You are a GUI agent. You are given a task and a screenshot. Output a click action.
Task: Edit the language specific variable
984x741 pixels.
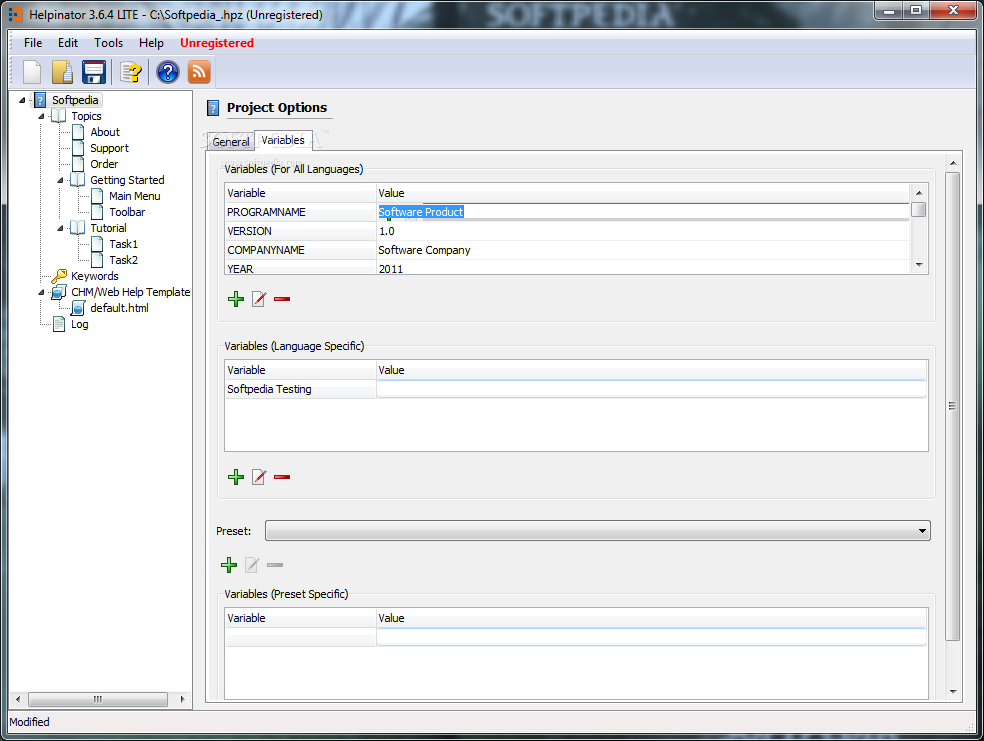coord(259,477)
